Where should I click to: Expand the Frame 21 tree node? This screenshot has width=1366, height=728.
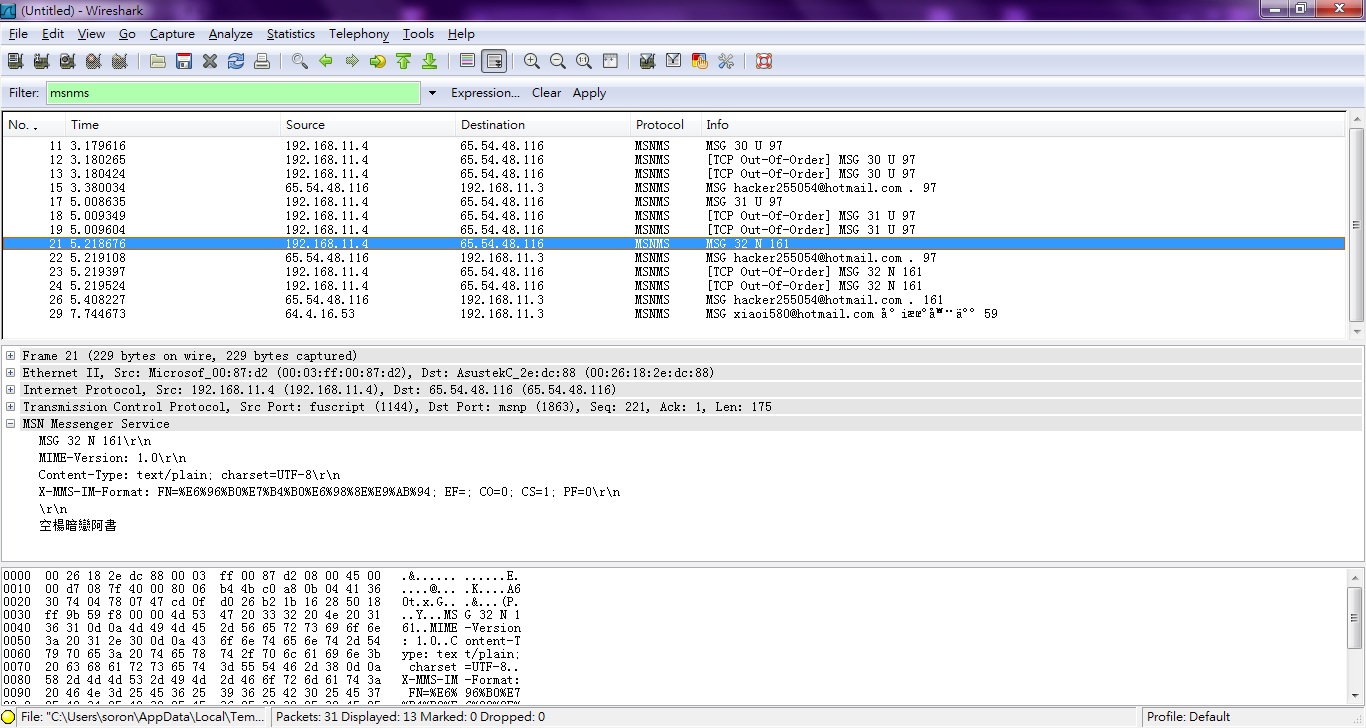(x=11, y=356)
